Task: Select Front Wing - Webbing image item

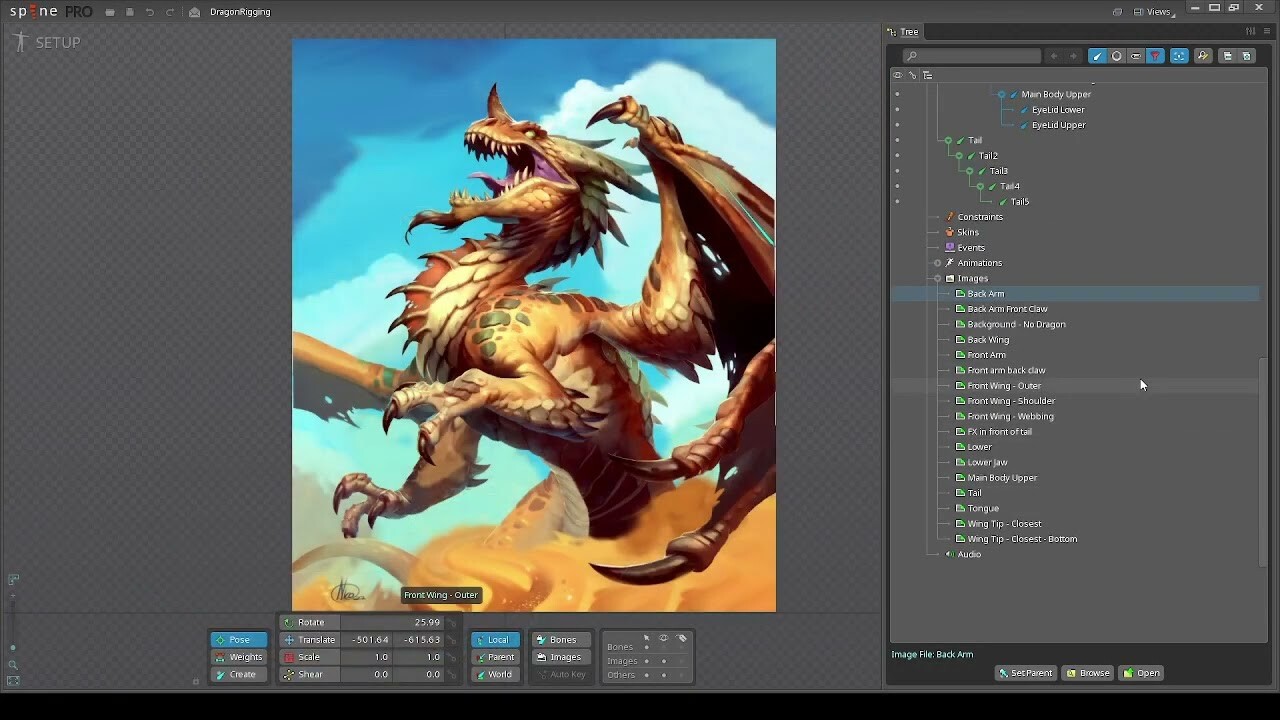Action: pos(1010,416)
